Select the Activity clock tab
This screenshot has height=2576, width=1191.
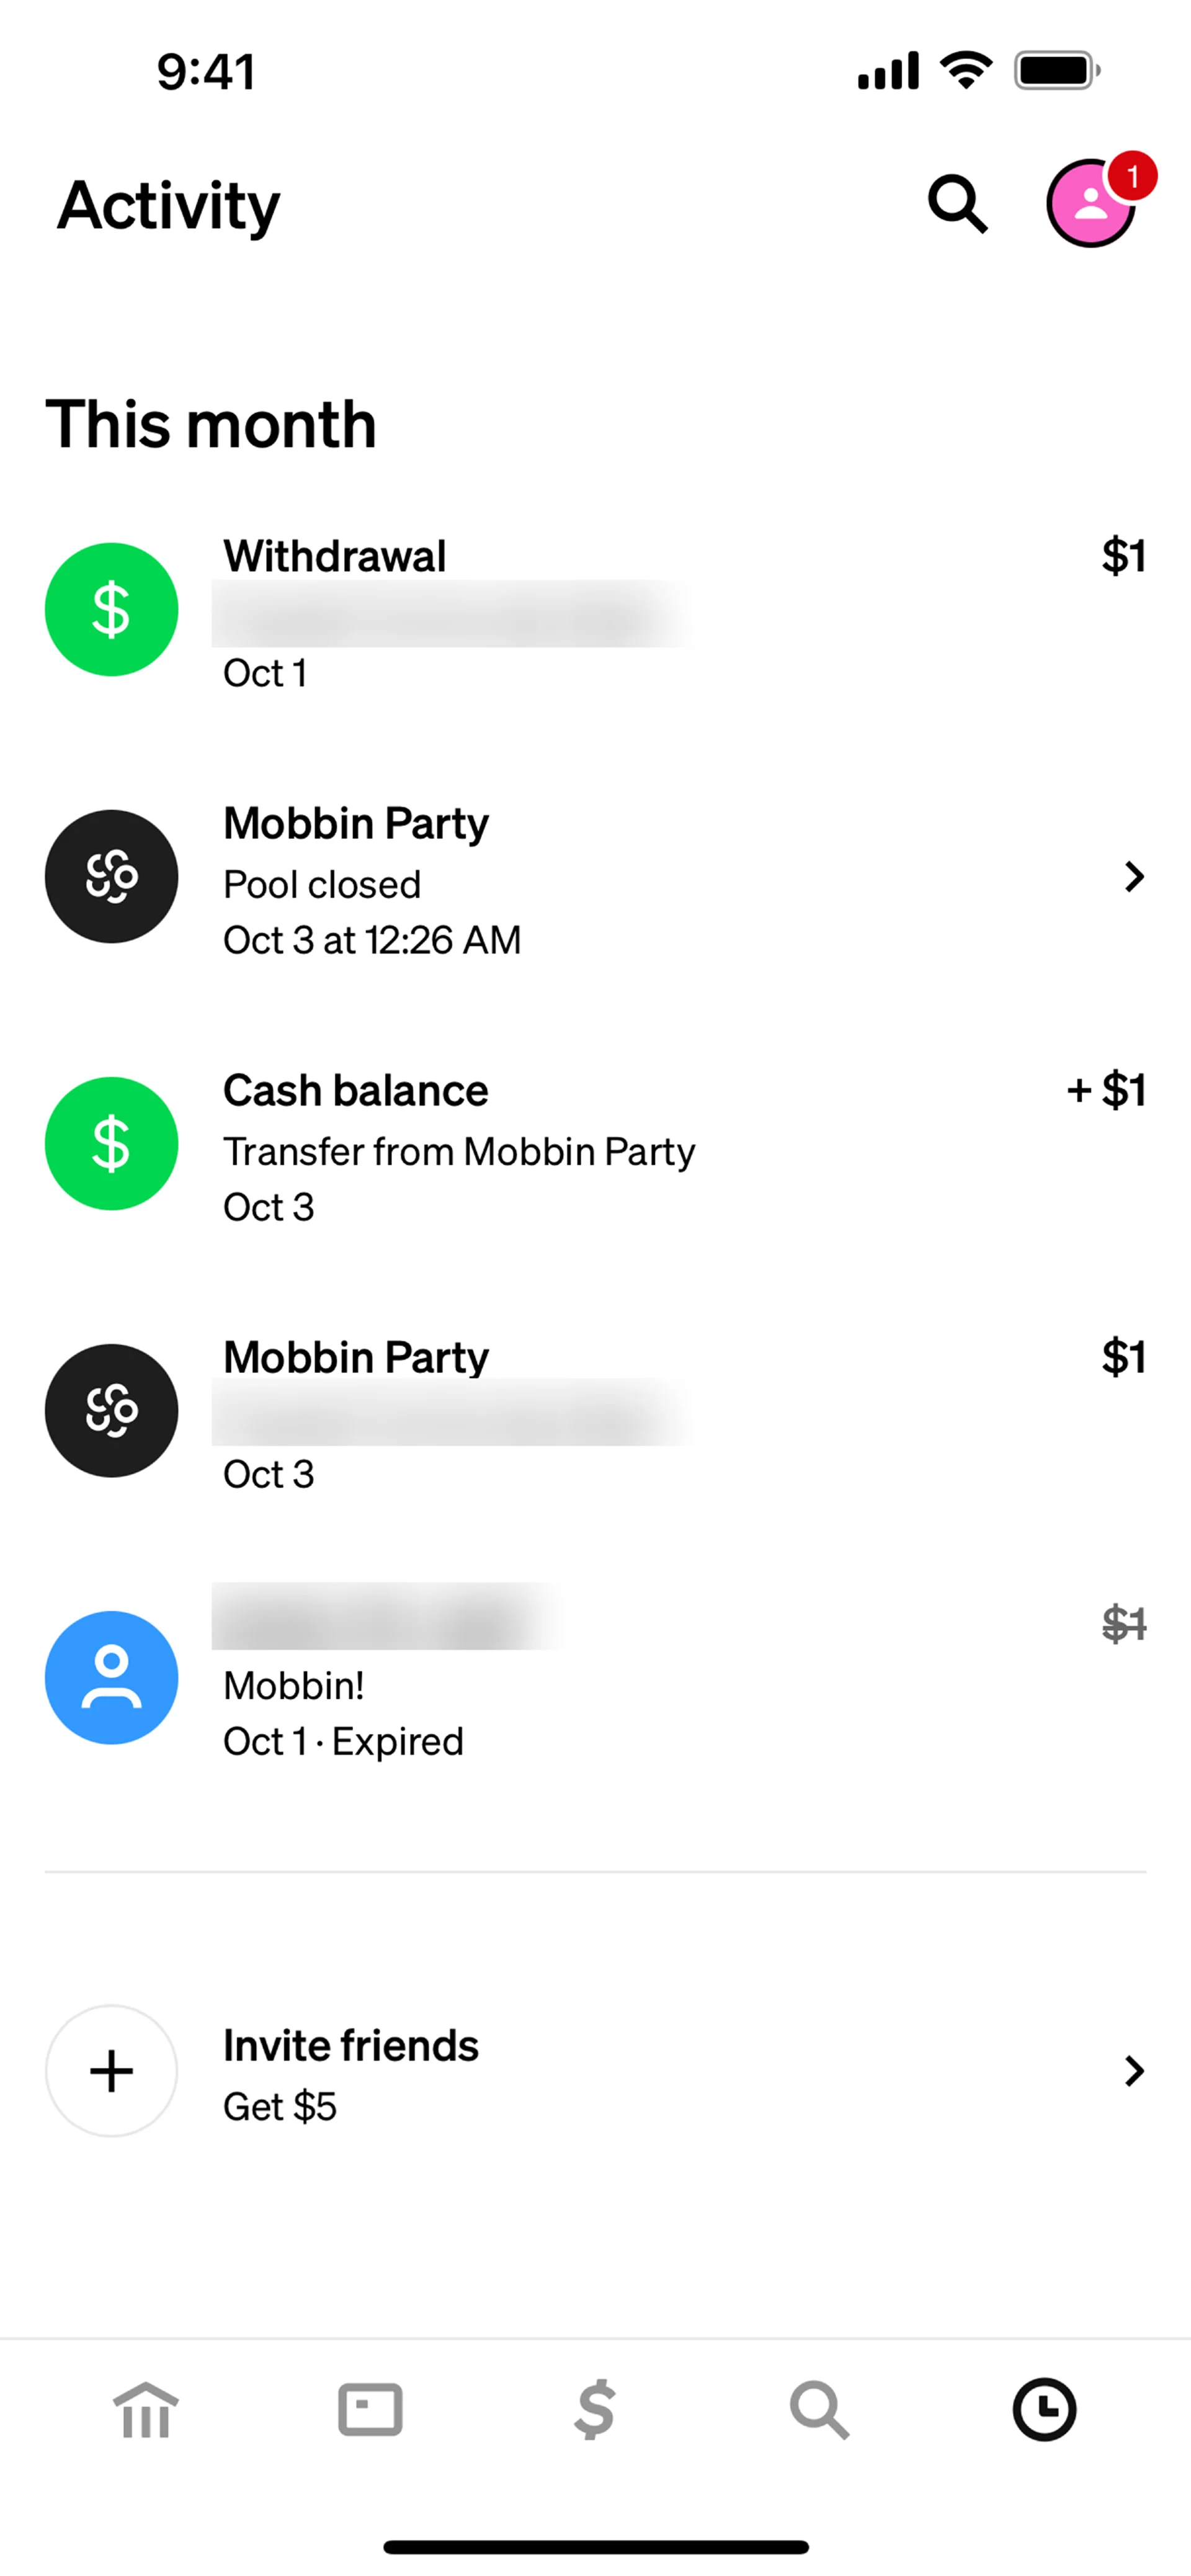1044,2410
